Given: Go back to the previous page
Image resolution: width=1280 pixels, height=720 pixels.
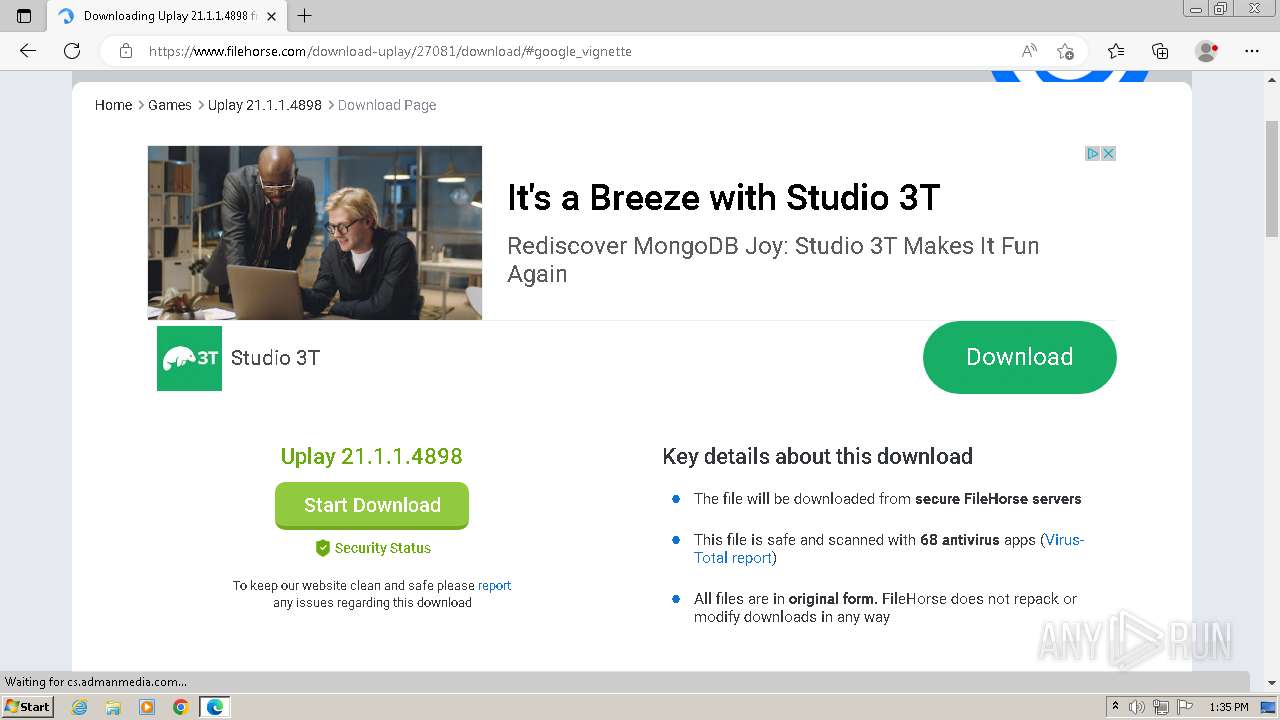Looking at the screenshot, I should pos(28,51).
